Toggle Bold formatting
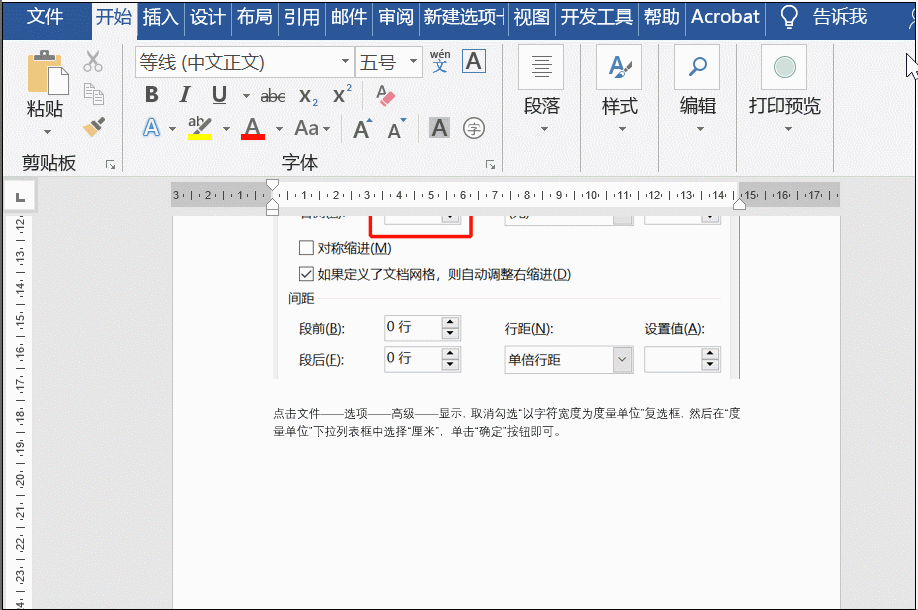The width and height of the screenshot is (918, 610). tap(152, 94)
